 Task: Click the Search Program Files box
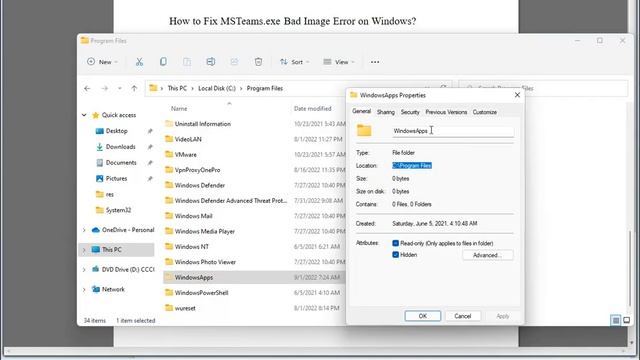pyautogui.click(x=543, y=88)
